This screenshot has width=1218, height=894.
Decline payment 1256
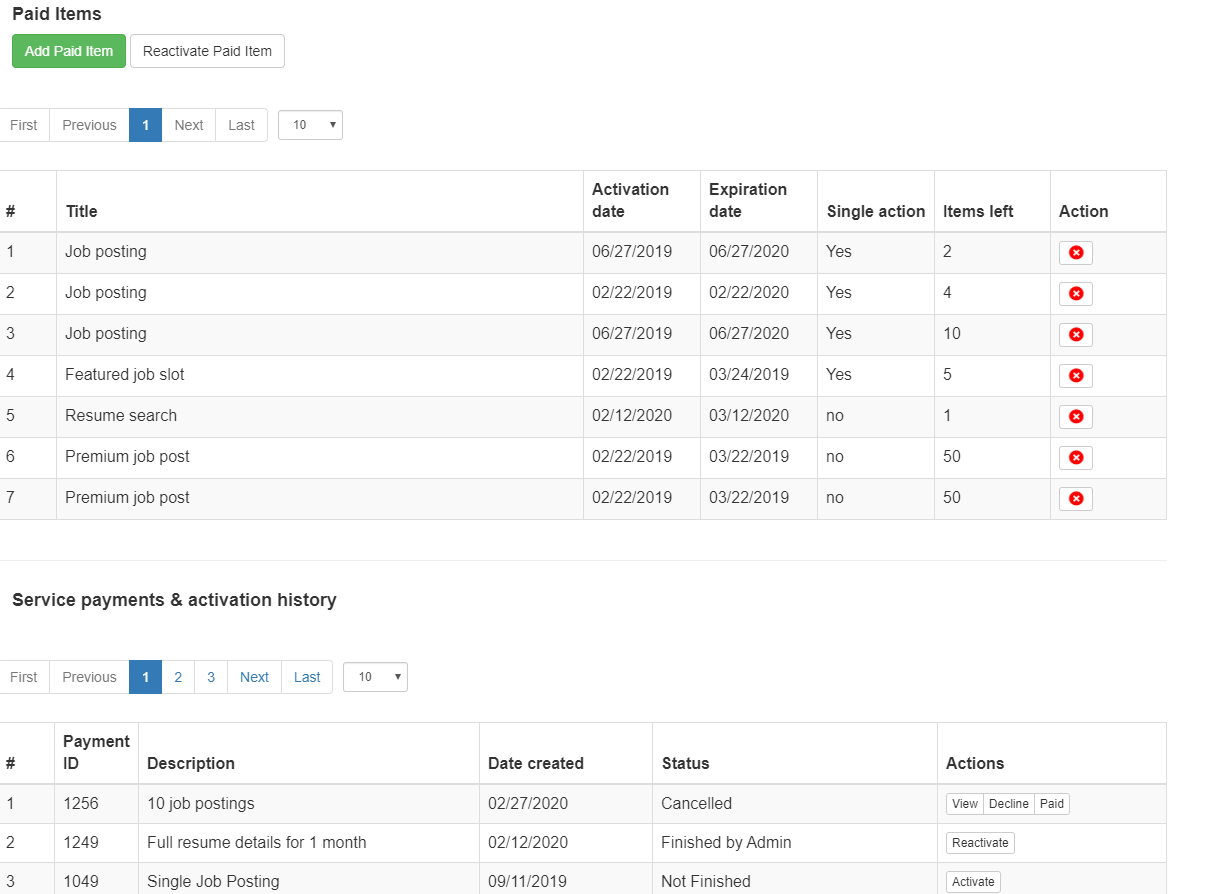1008,804
